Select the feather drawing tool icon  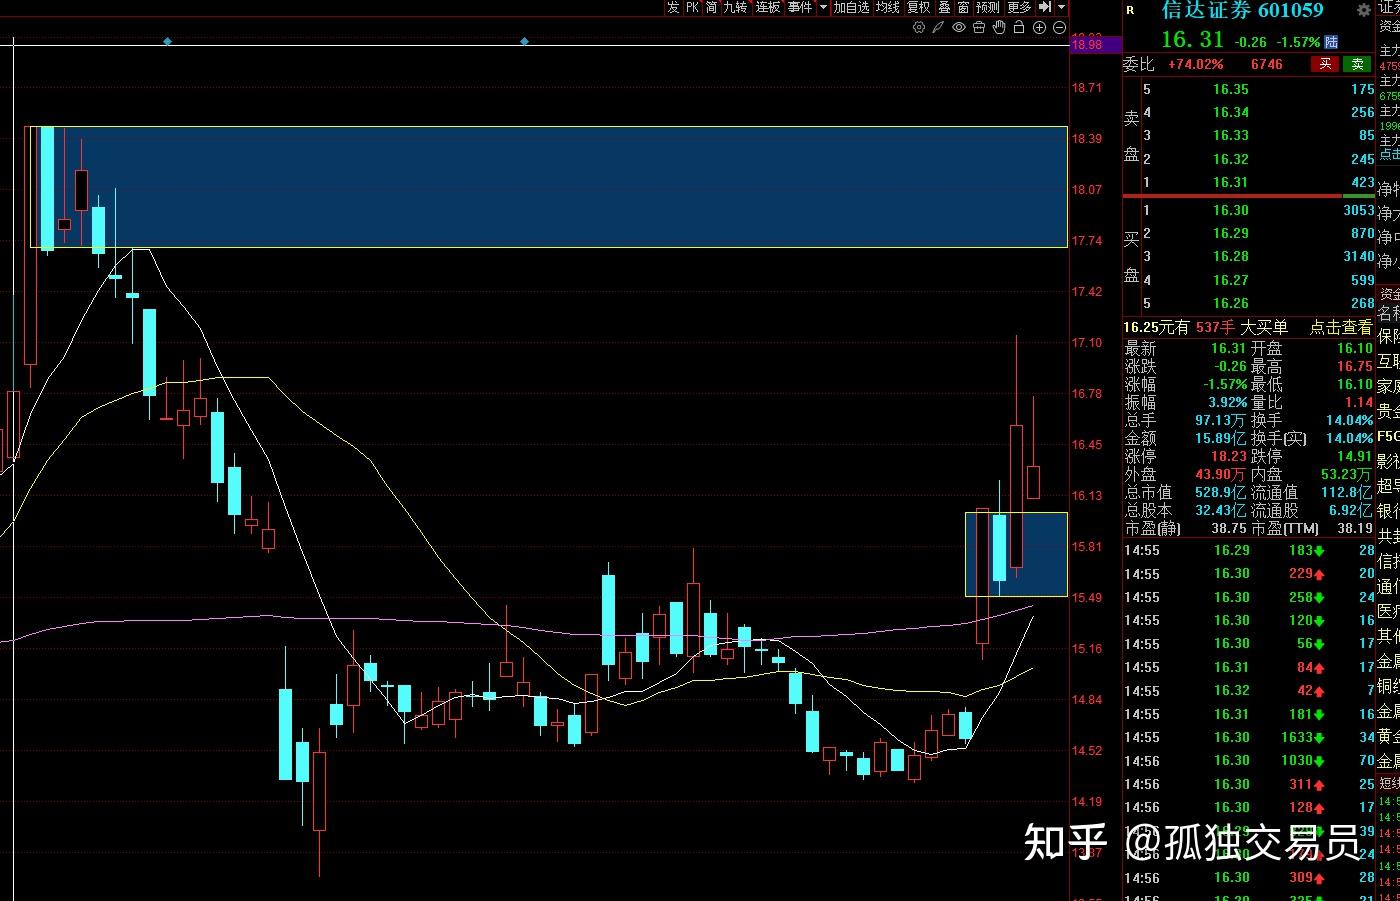coord(939,28)
